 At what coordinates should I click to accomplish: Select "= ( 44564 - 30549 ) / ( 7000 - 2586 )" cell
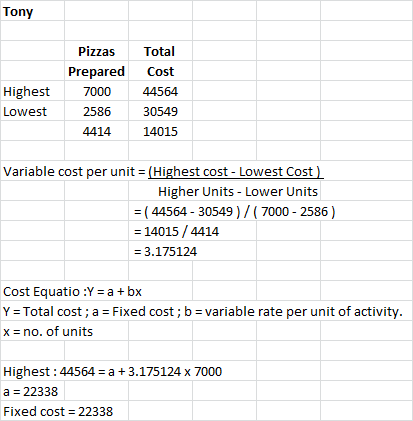[x=234, y=211]
